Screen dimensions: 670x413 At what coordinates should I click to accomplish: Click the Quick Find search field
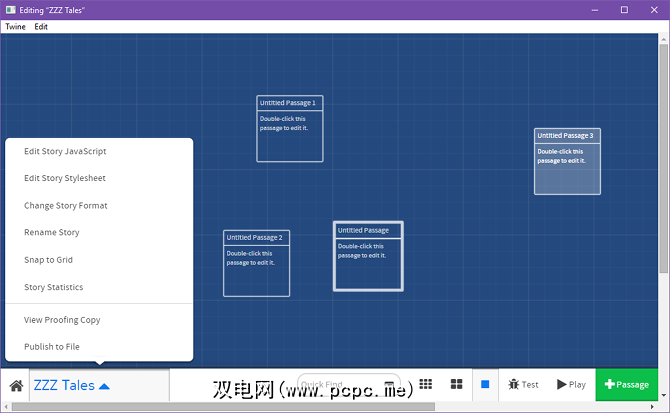coord(349,384)
